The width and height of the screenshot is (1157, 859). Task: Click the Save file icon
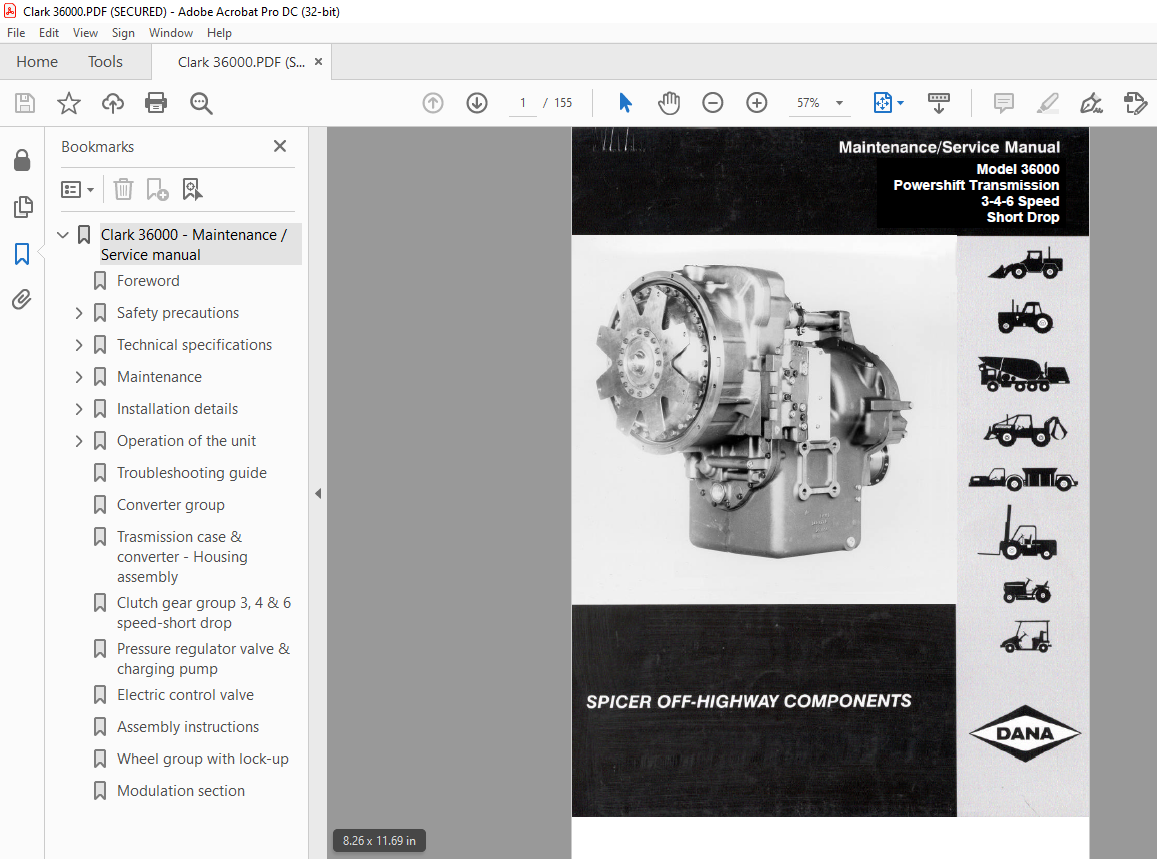[x=25, y=103]
